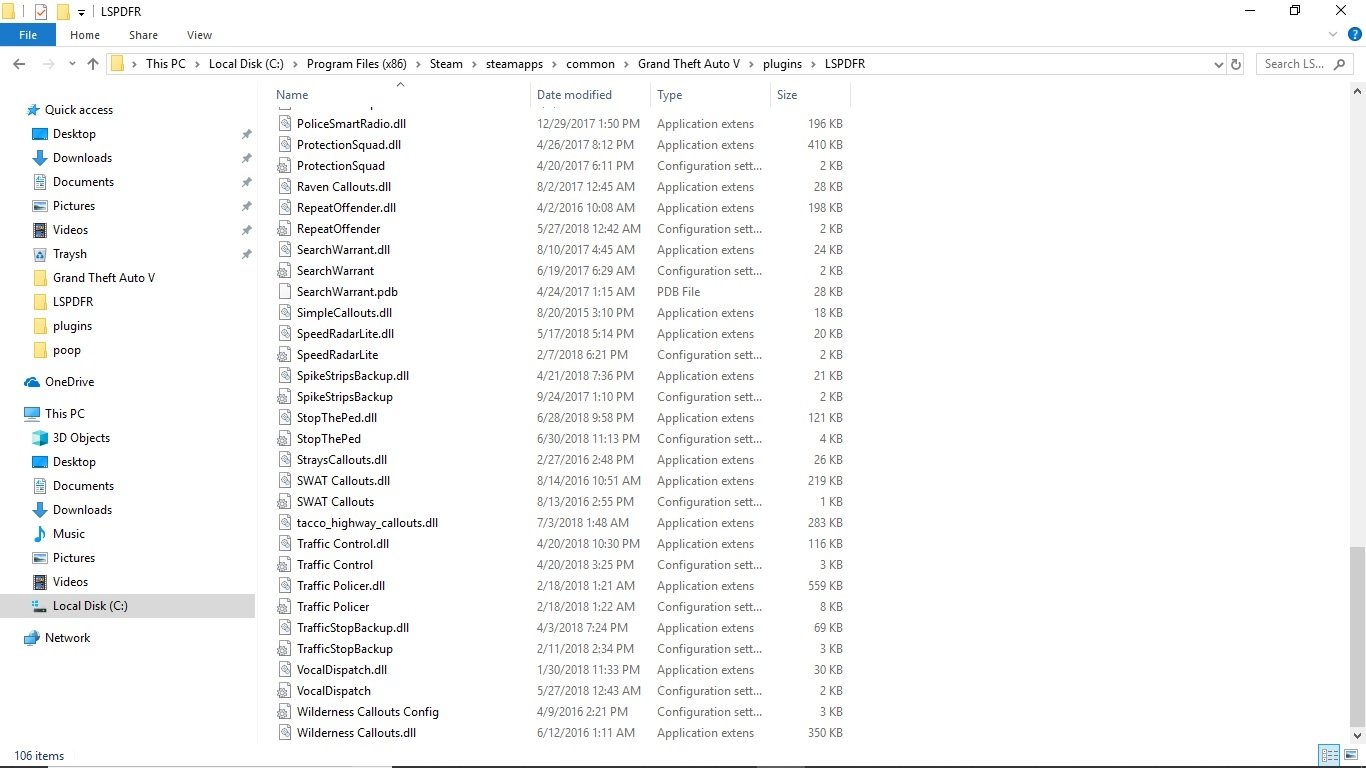Click the Traffic Policer.dll file icon
The width and height of the screenshot is (1366, 768).
tap(285, 586)
